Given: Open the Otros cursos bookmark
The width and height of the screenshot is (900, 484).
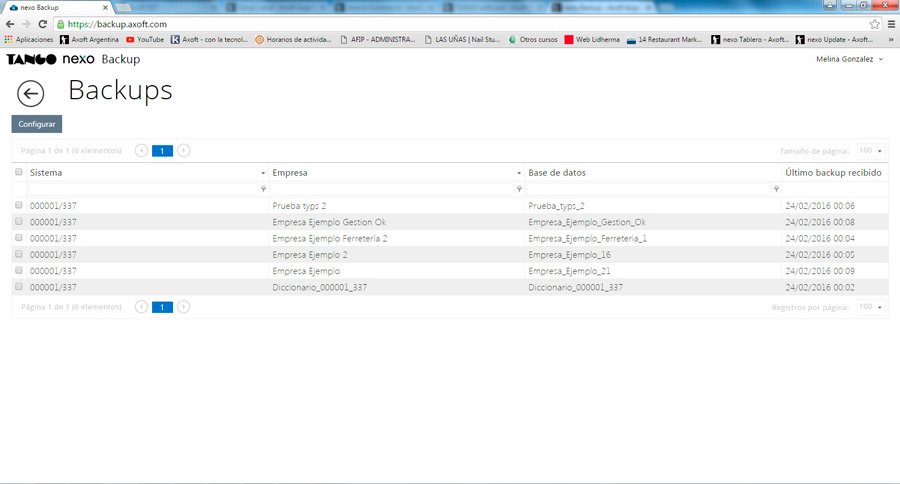Looking at the screenshot, I should 533,40.
